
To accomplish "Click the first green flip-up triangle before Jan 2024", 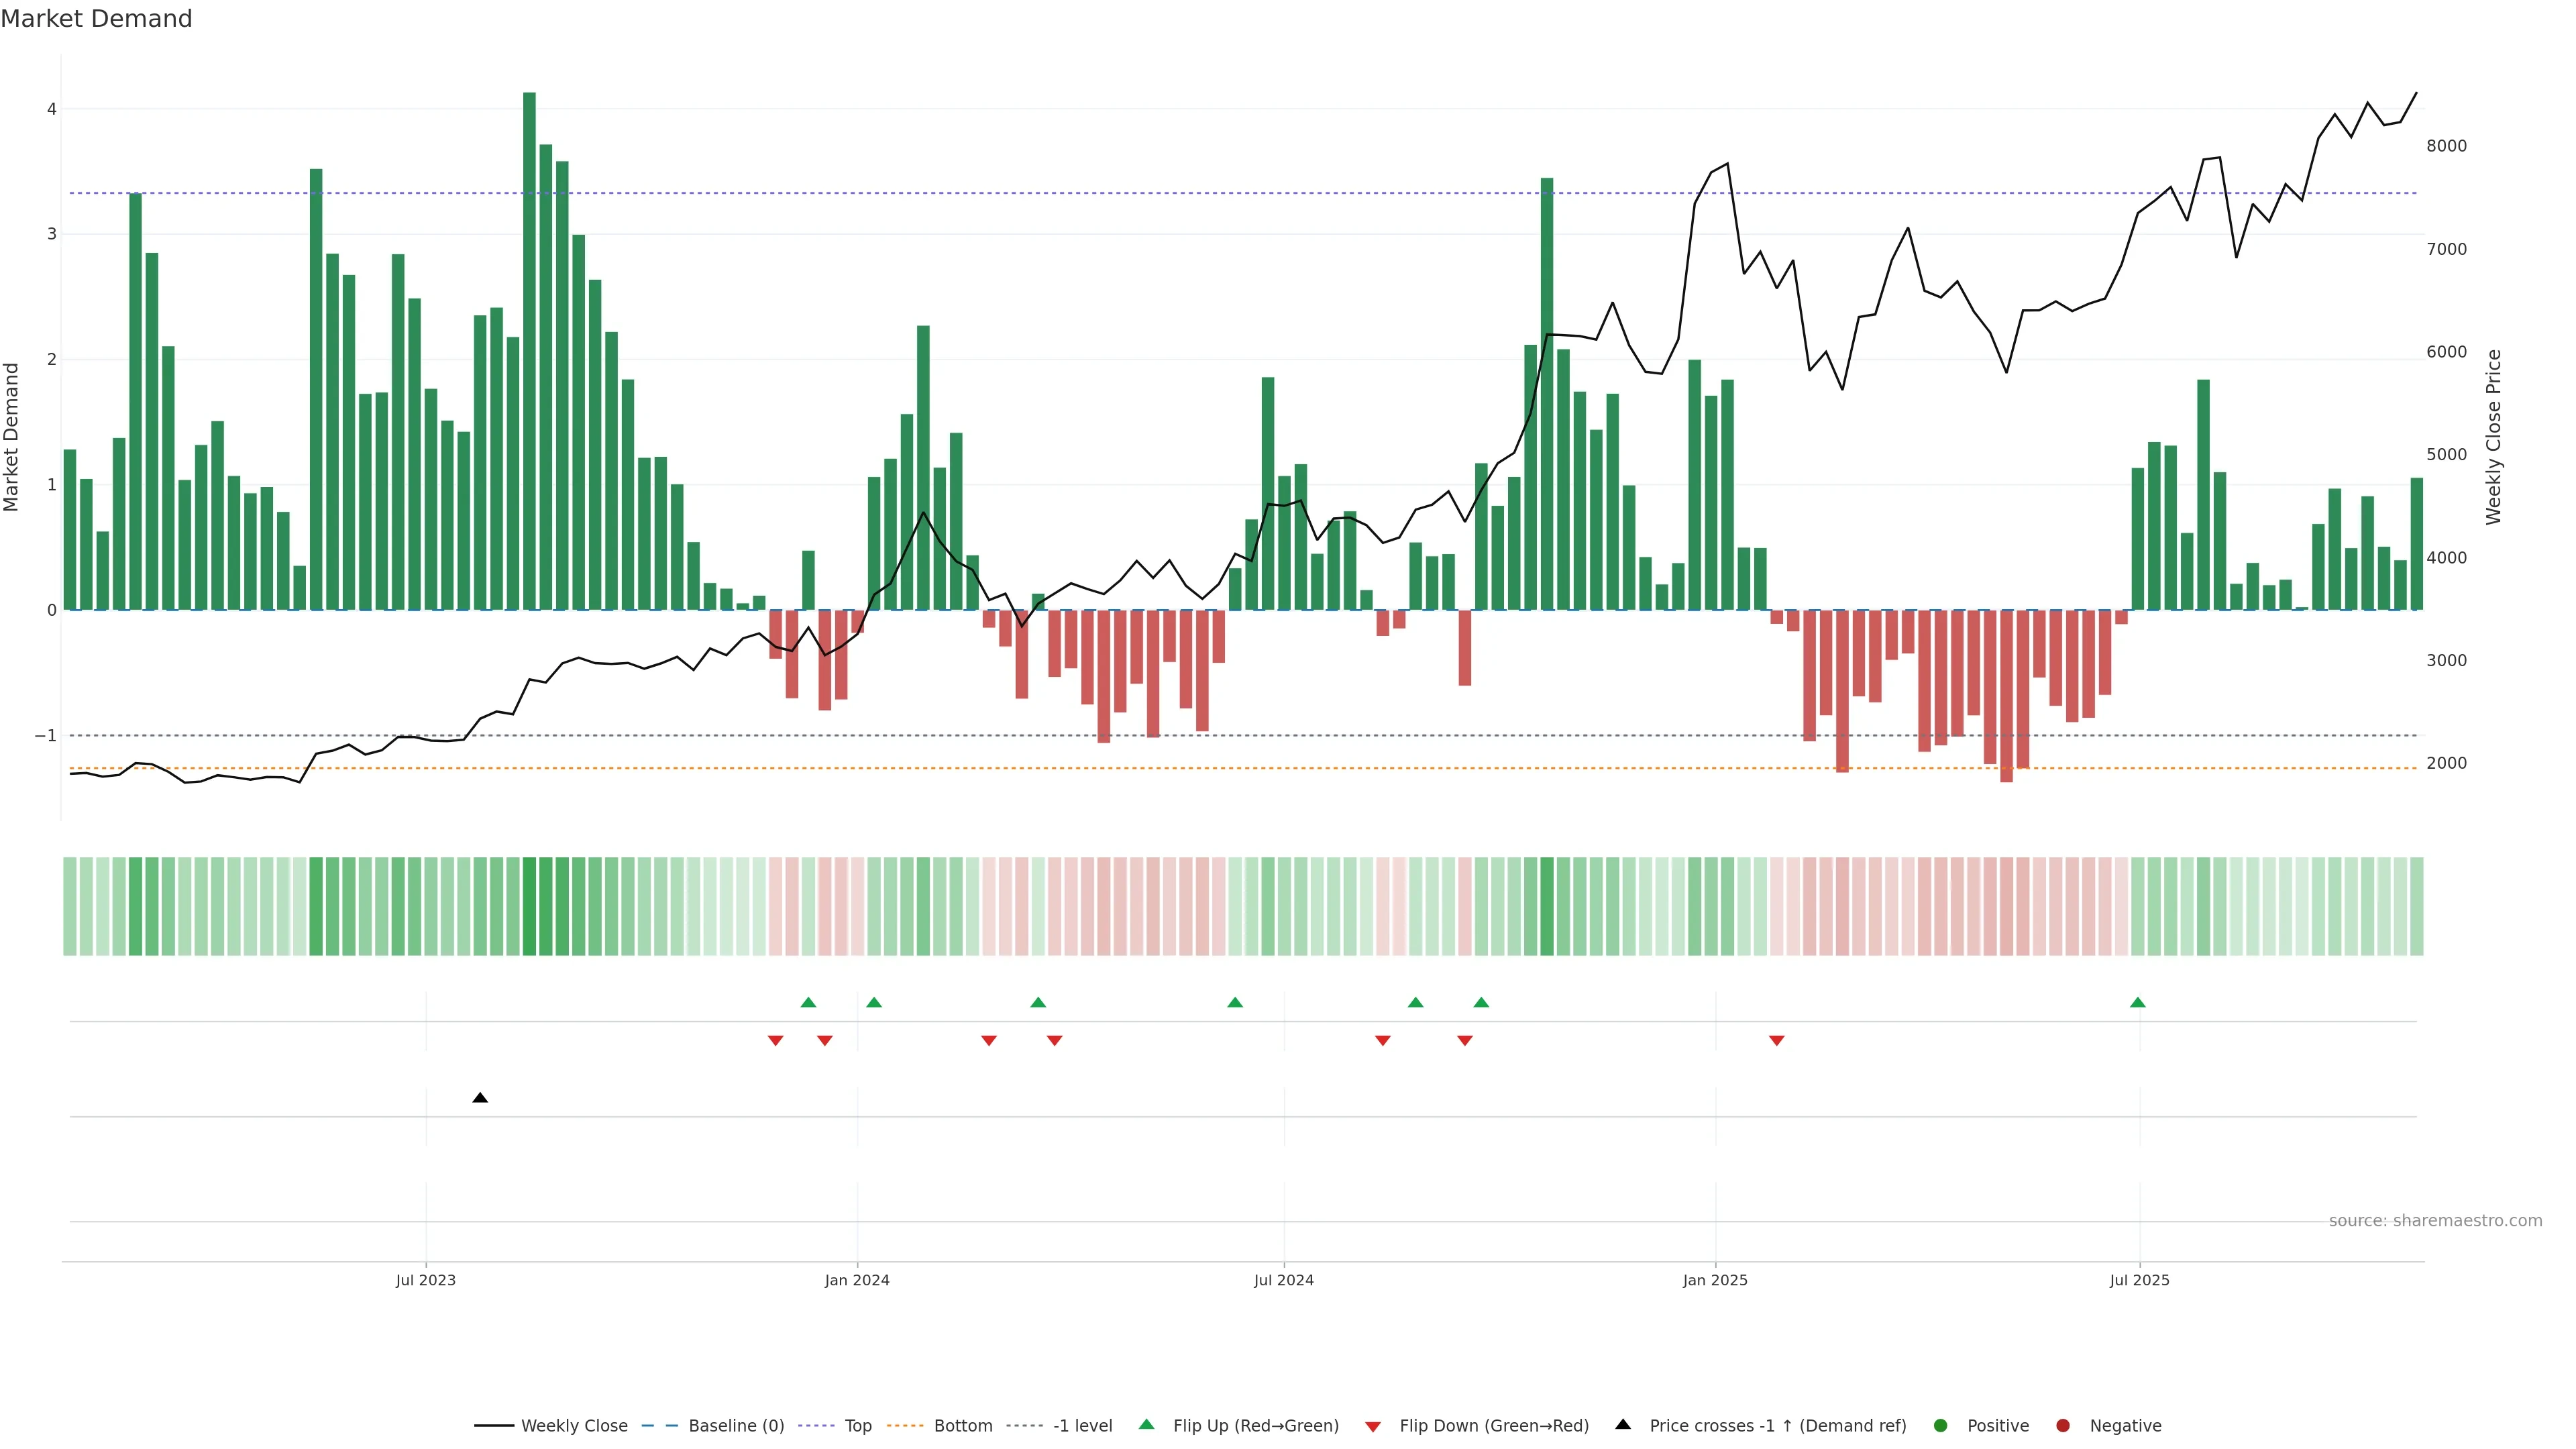I will (808, 1002).
